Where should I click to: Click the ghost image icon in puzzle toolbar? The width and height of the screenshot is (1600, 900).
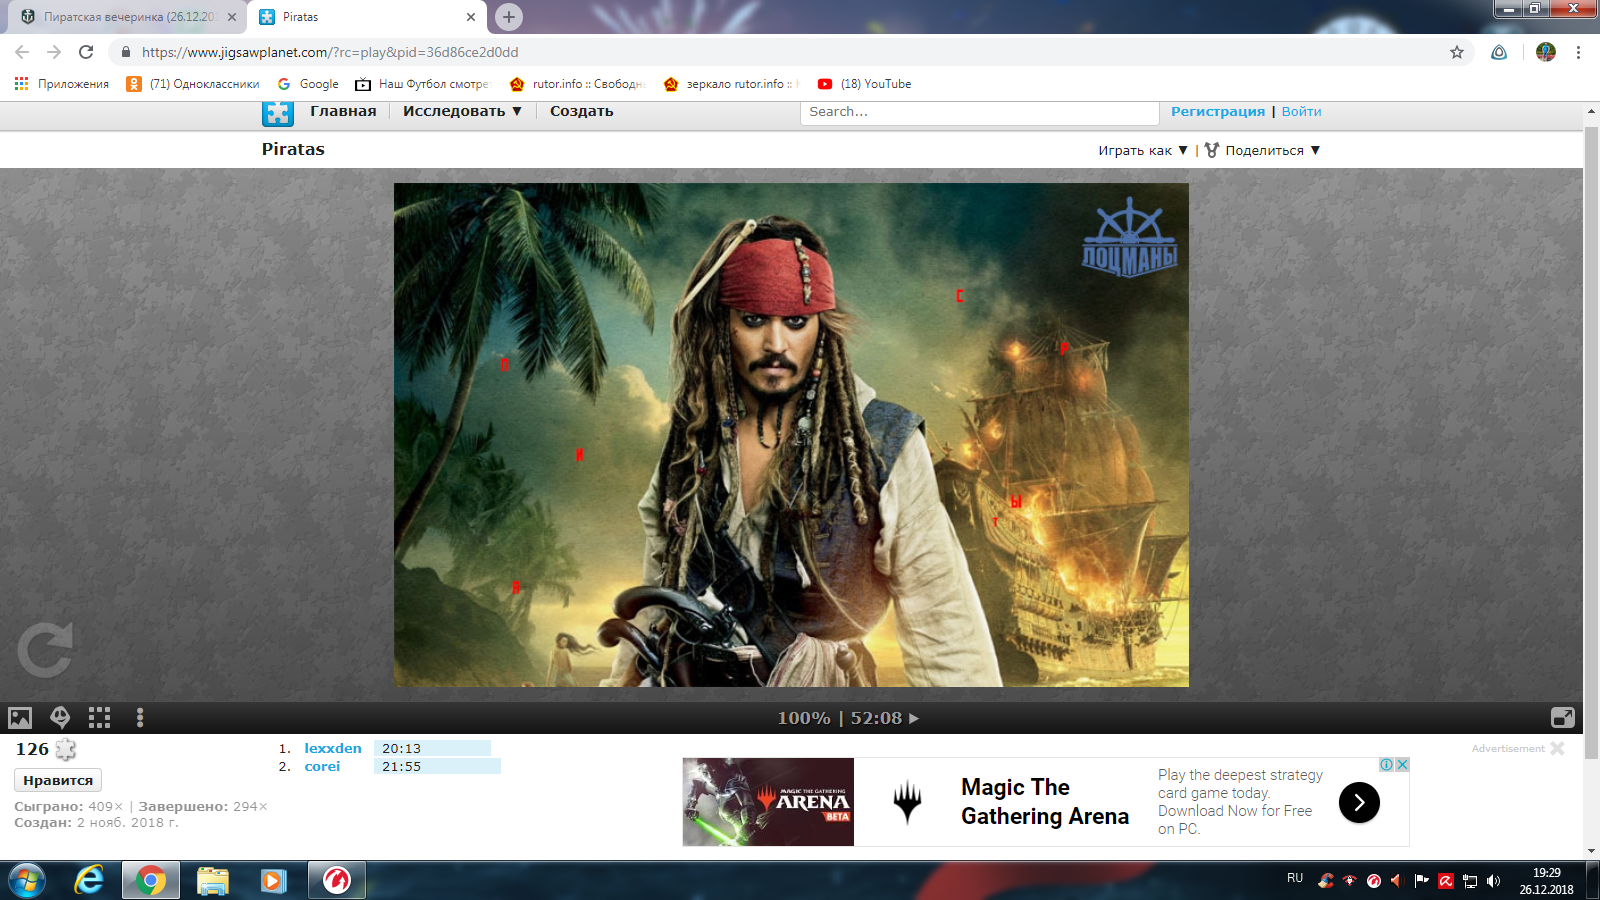60,717
